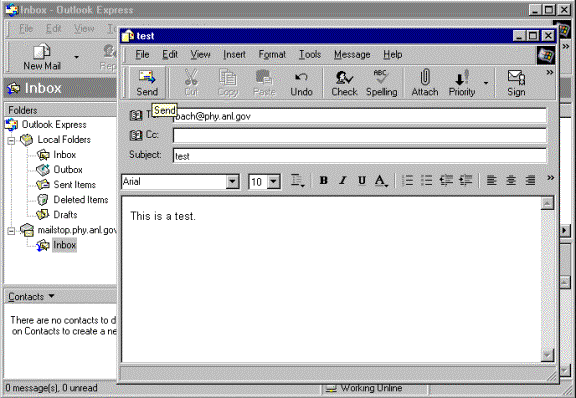The image size is (576, 398).
Task: Select the Sent Items folder
Action: tap(74, 184)
